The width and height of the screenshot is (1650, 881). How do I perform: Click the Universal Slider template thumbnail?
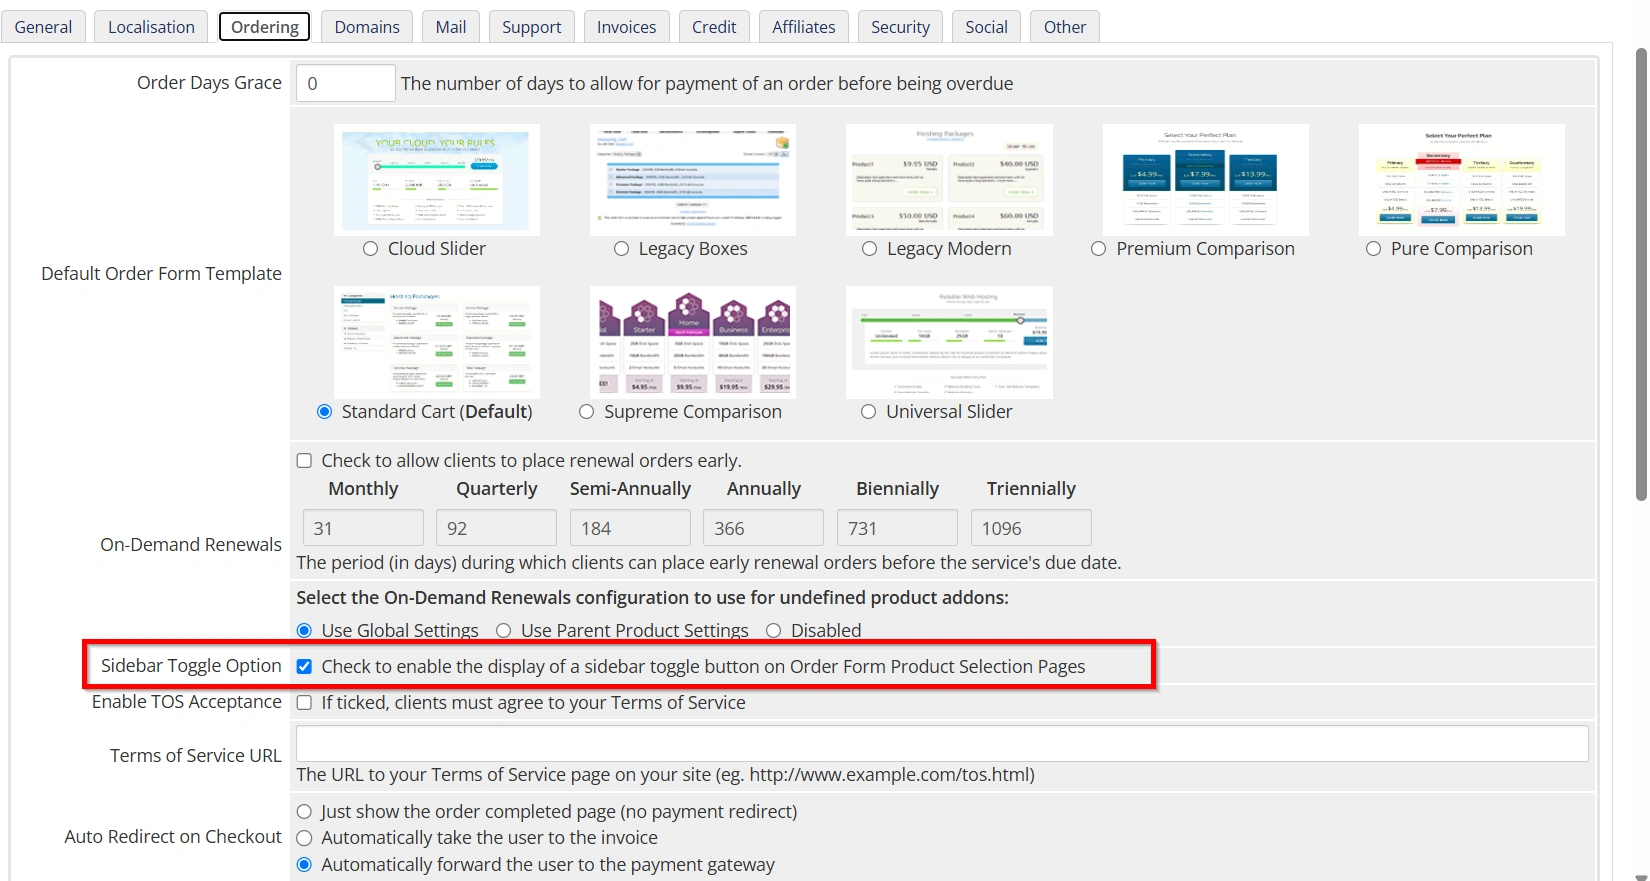pos(949,342)
